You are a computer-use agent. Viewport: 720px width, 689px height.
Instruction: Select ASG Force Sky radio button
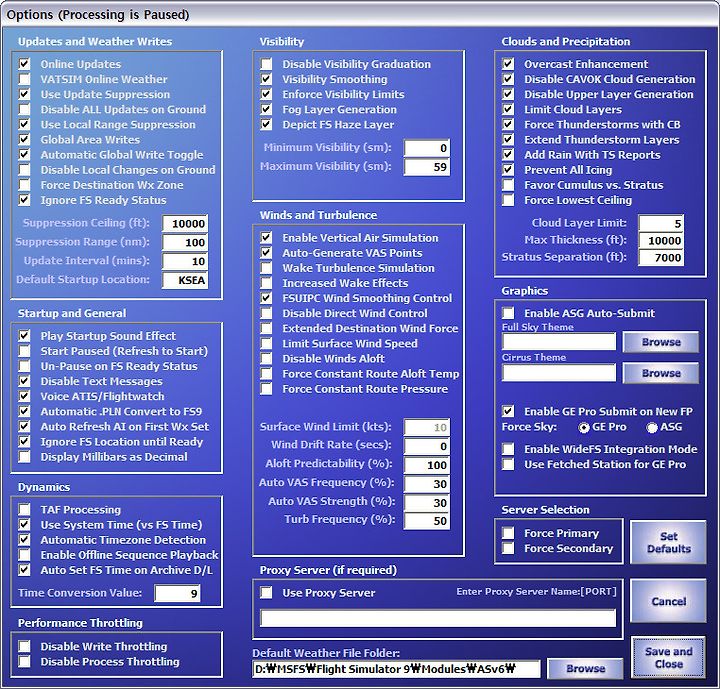click(x=652, y=427)
